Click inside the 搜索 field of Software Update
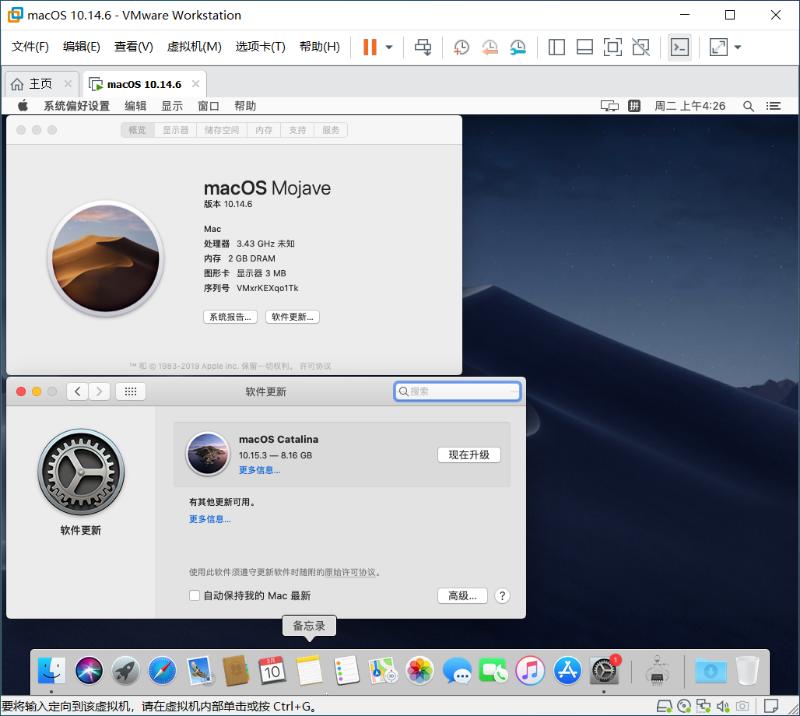800x716 pixels. [457, 391]
